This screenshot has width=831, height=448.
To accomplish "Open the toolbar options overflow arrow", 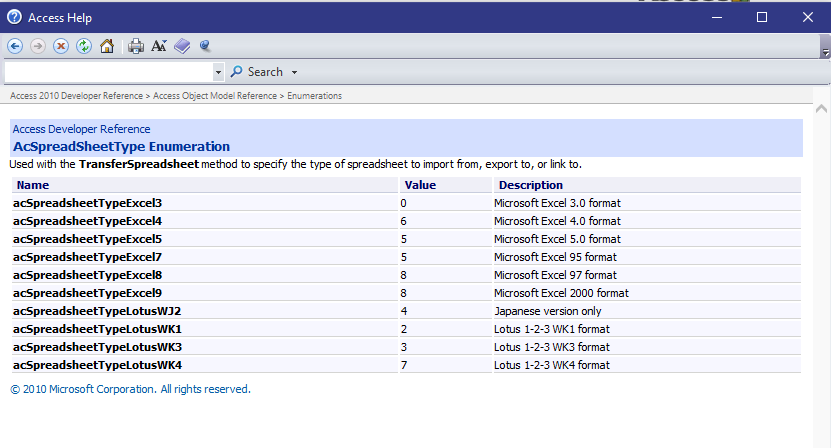I will pyautogui.click(x=825, y=50).
